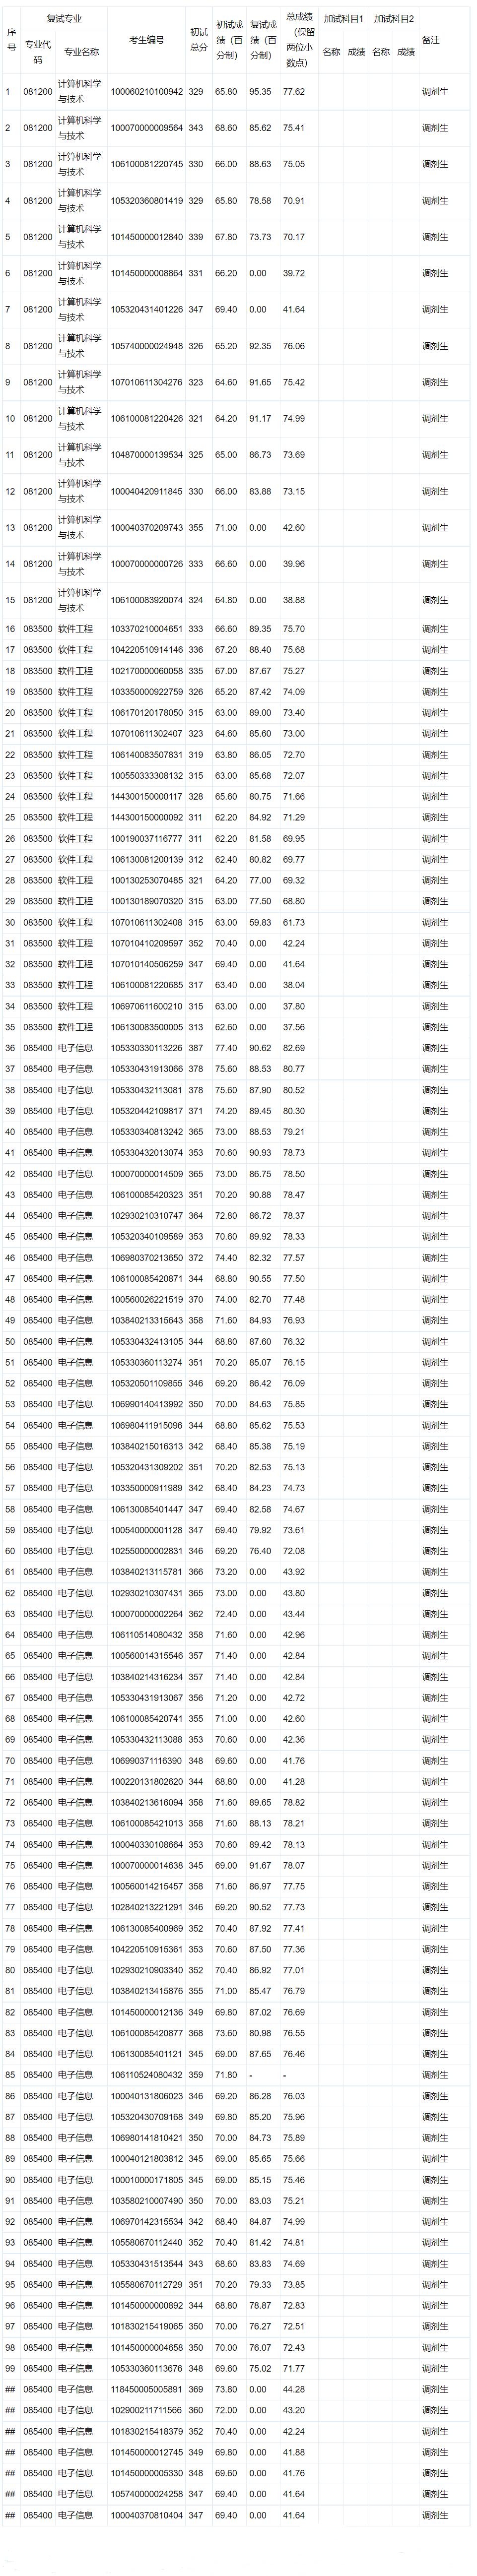The height and width of the screenshot is (2576, 477).
Task: Select candidate number 102930210310747
Action: pos(146,1216)
